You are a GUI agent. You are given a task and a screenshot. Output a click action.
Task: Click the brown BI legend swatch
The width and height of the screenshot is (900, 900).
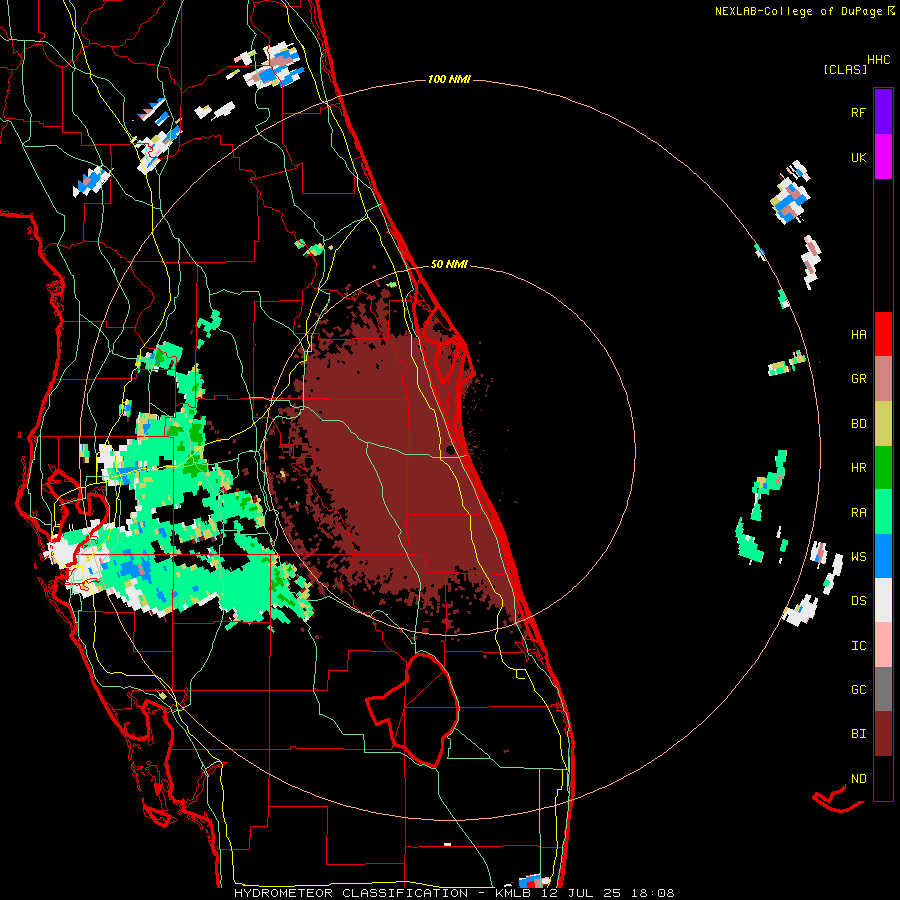click(883, 734)
